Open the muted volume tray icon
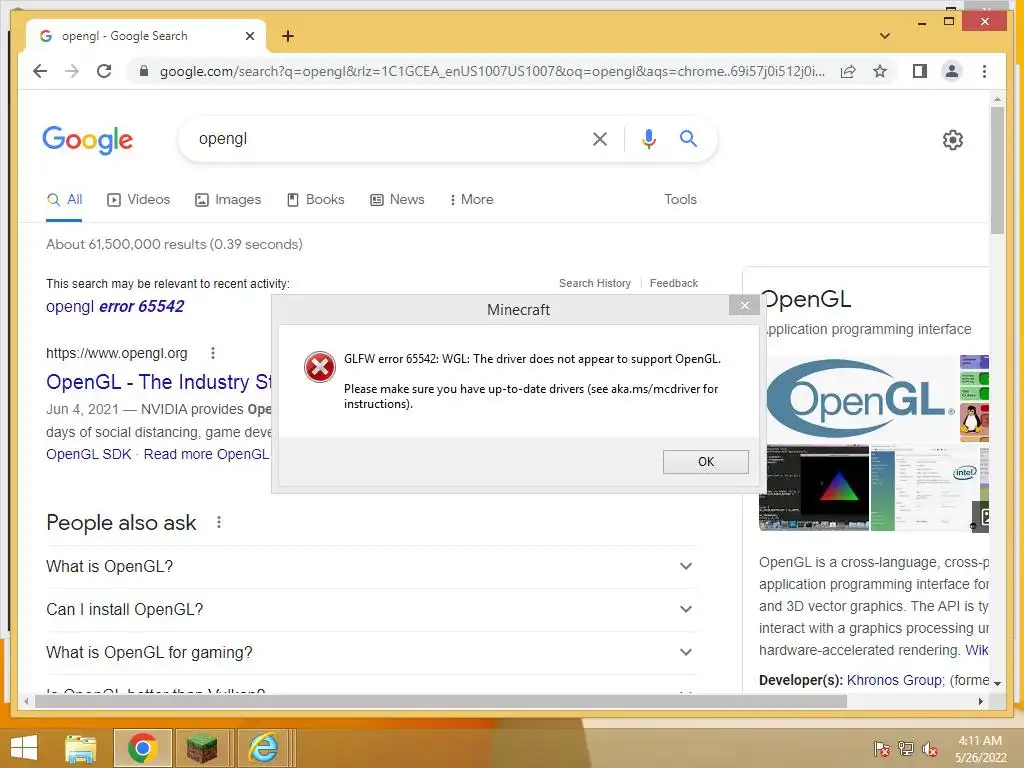This screenshot has width=1024, height=768. click(x=929, y=749)
